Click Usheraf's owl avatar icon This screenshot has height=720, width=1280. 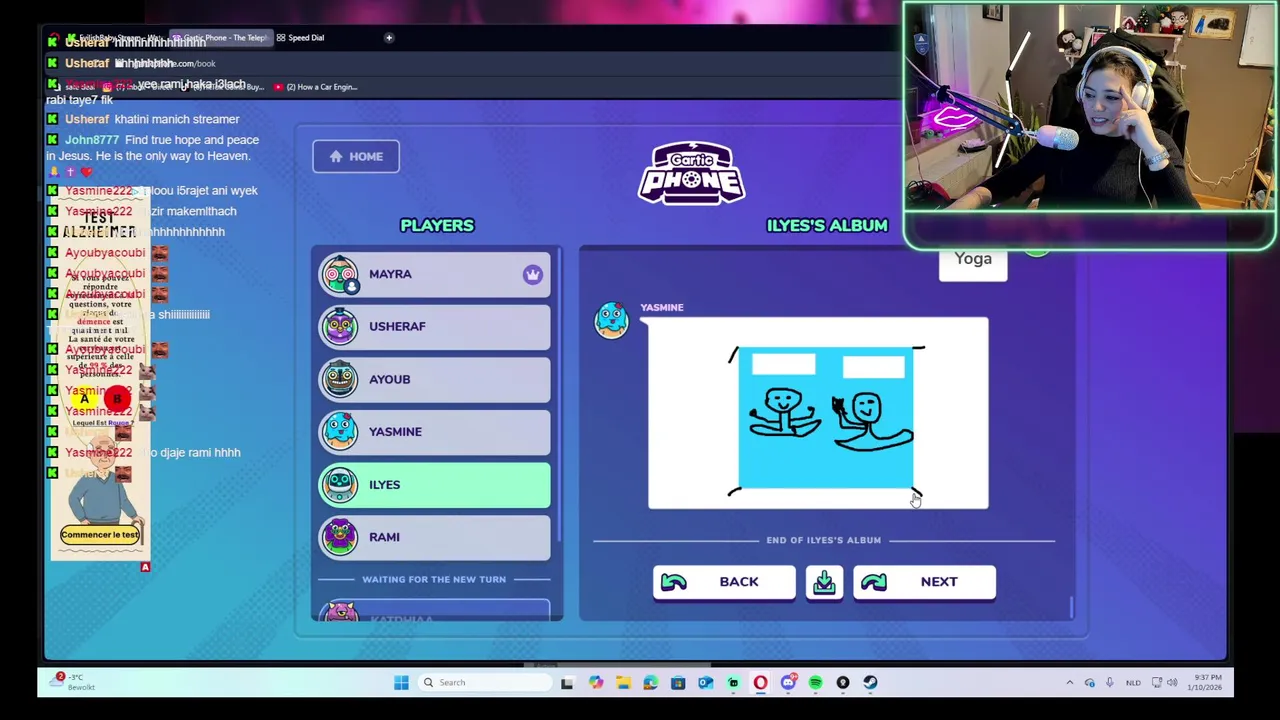coord(340,326)
